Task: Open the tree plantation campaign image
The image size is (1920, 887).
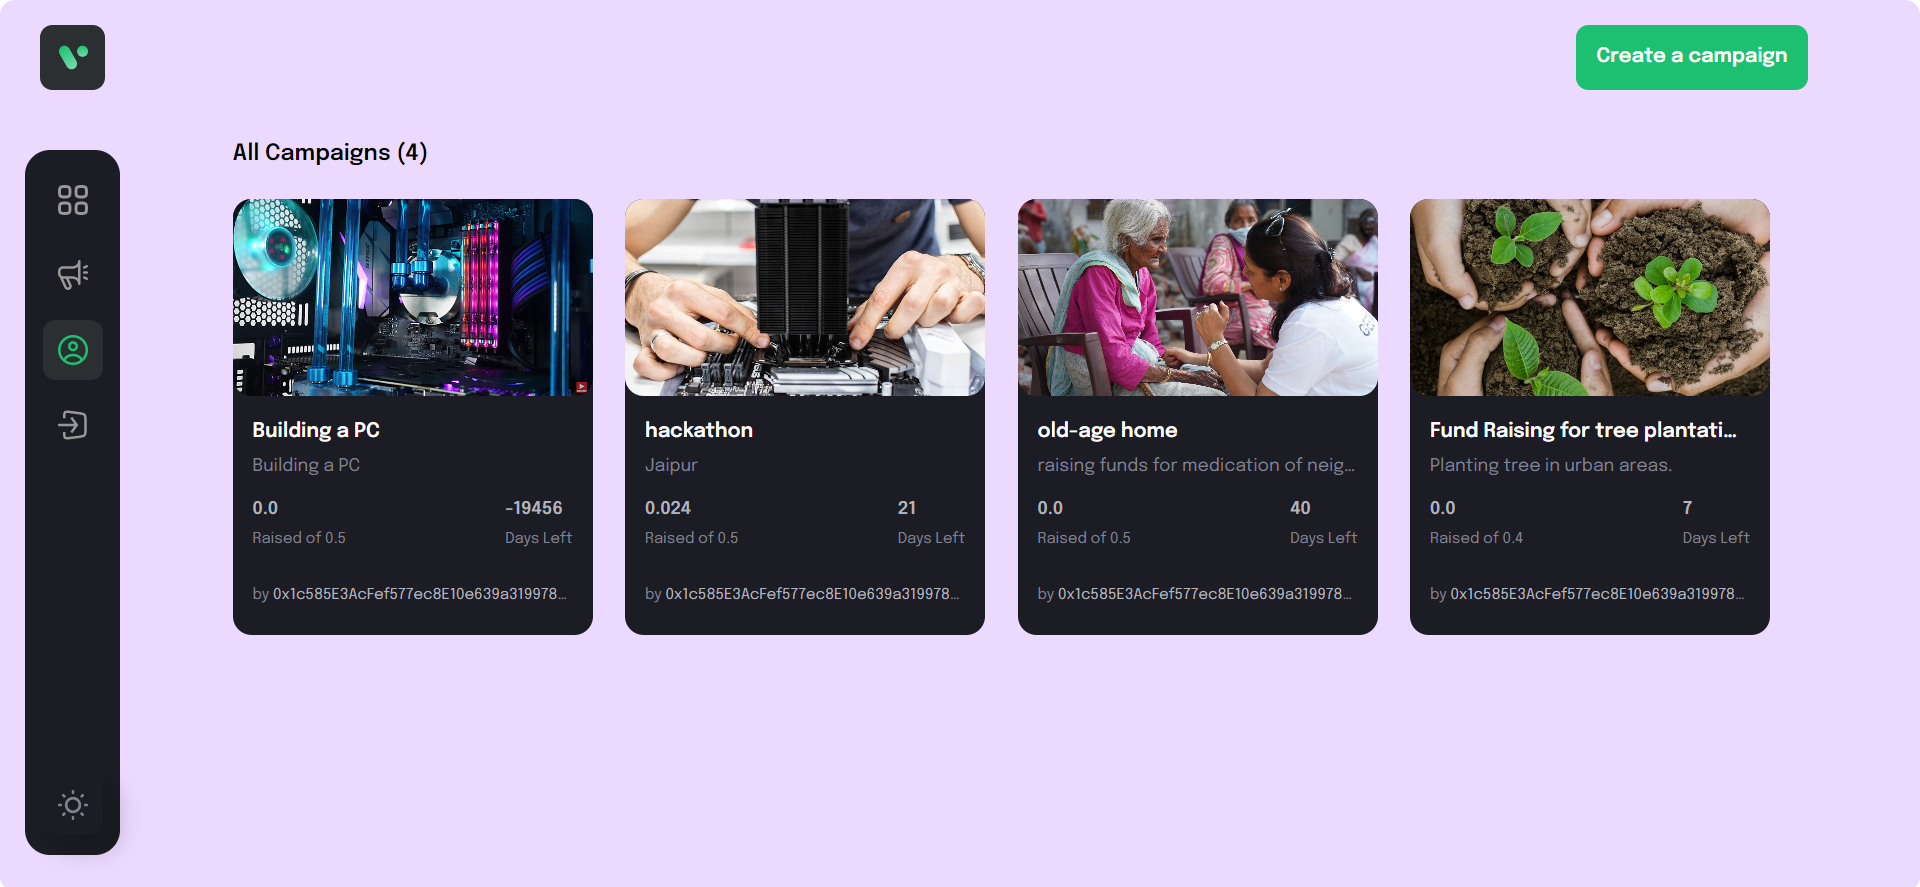Action: [x=1590, y=297]
